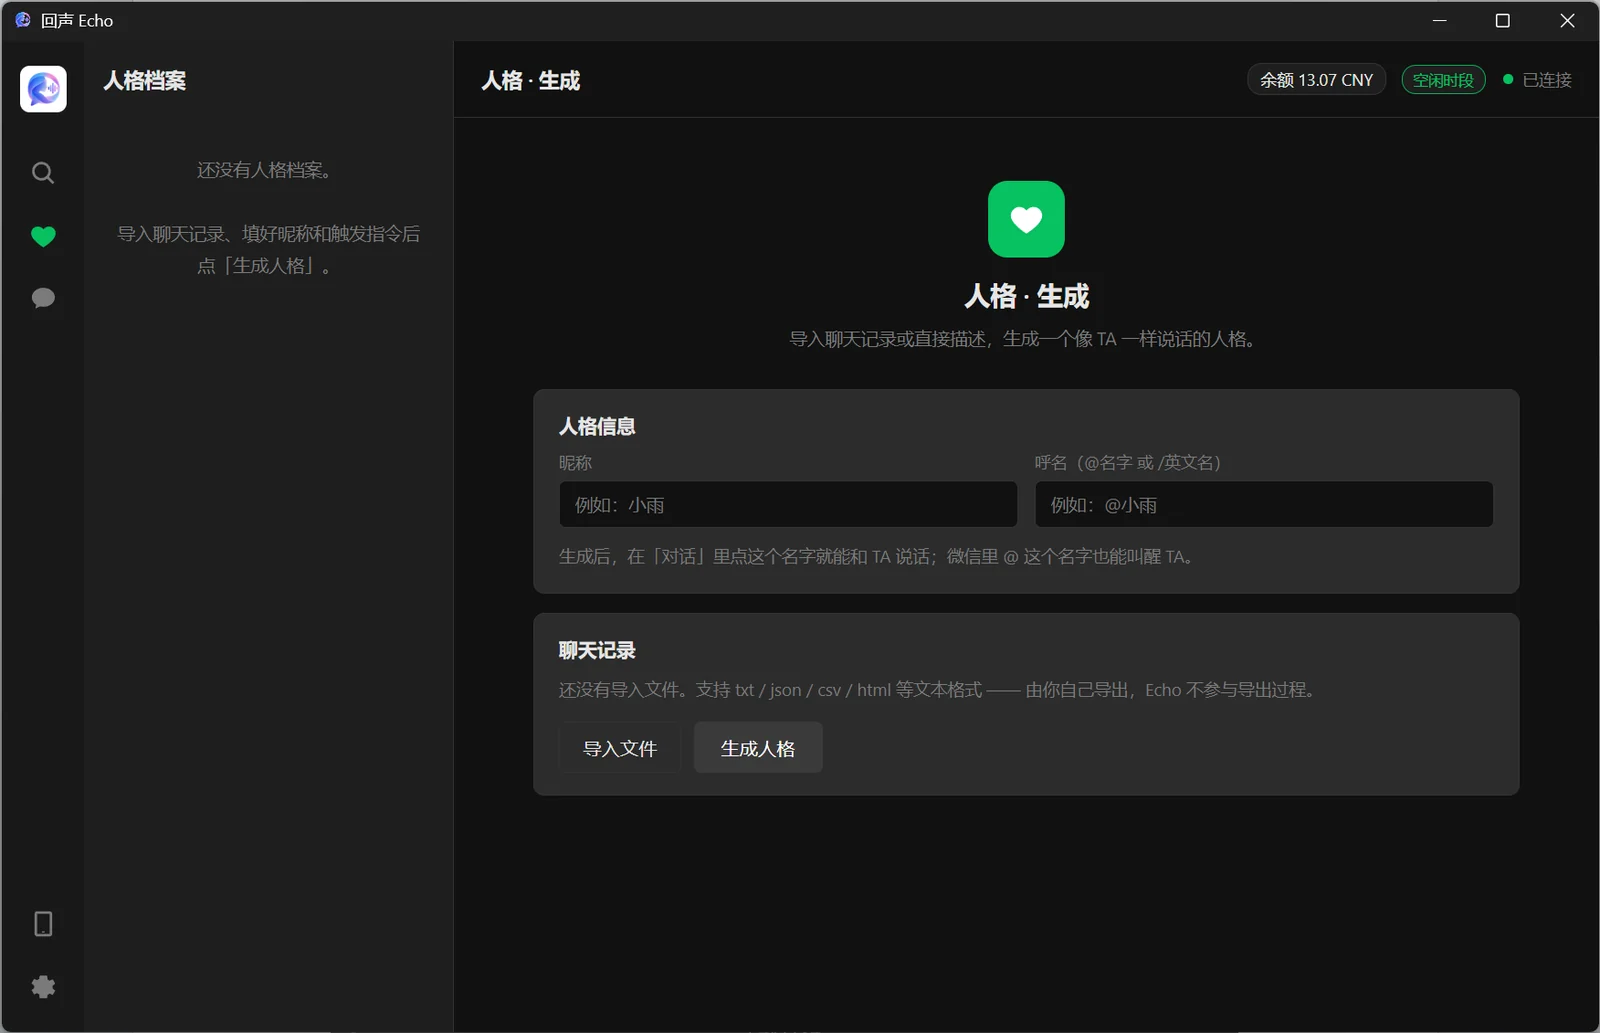
Task: Click the Echo app logo in sidebar
Action: pos(43,89)
